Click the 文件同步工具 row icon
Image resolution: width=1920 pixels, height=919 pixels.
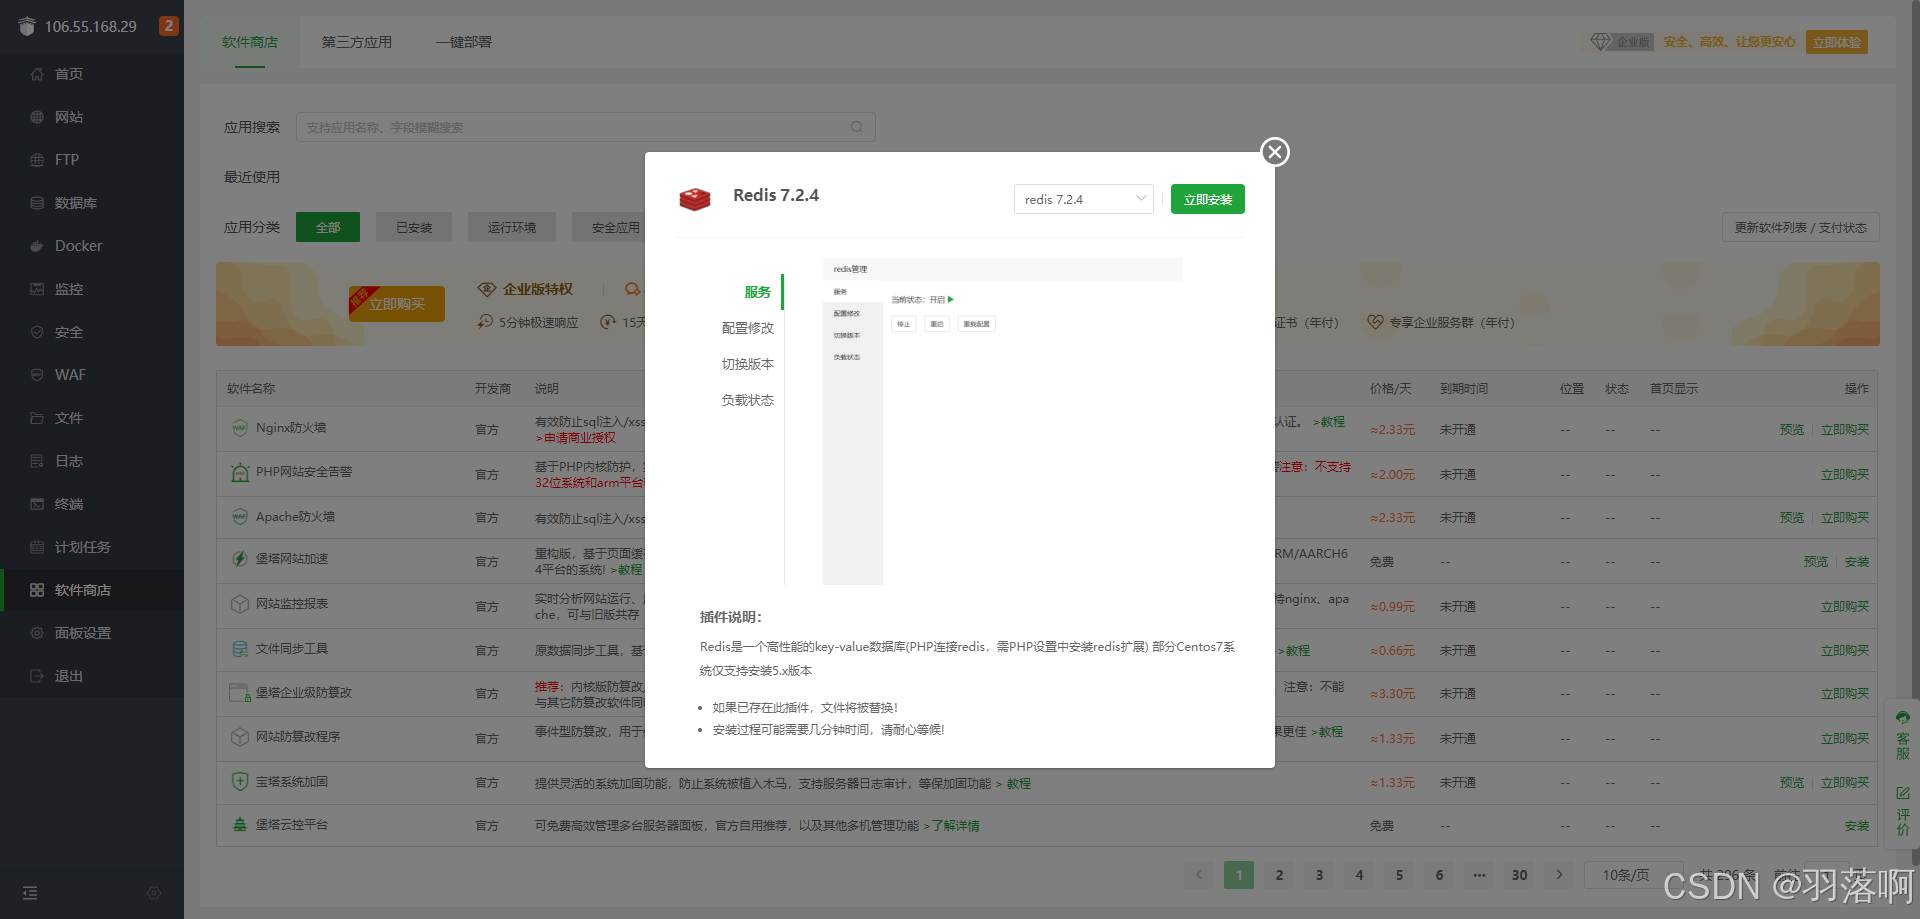(240, 649)
